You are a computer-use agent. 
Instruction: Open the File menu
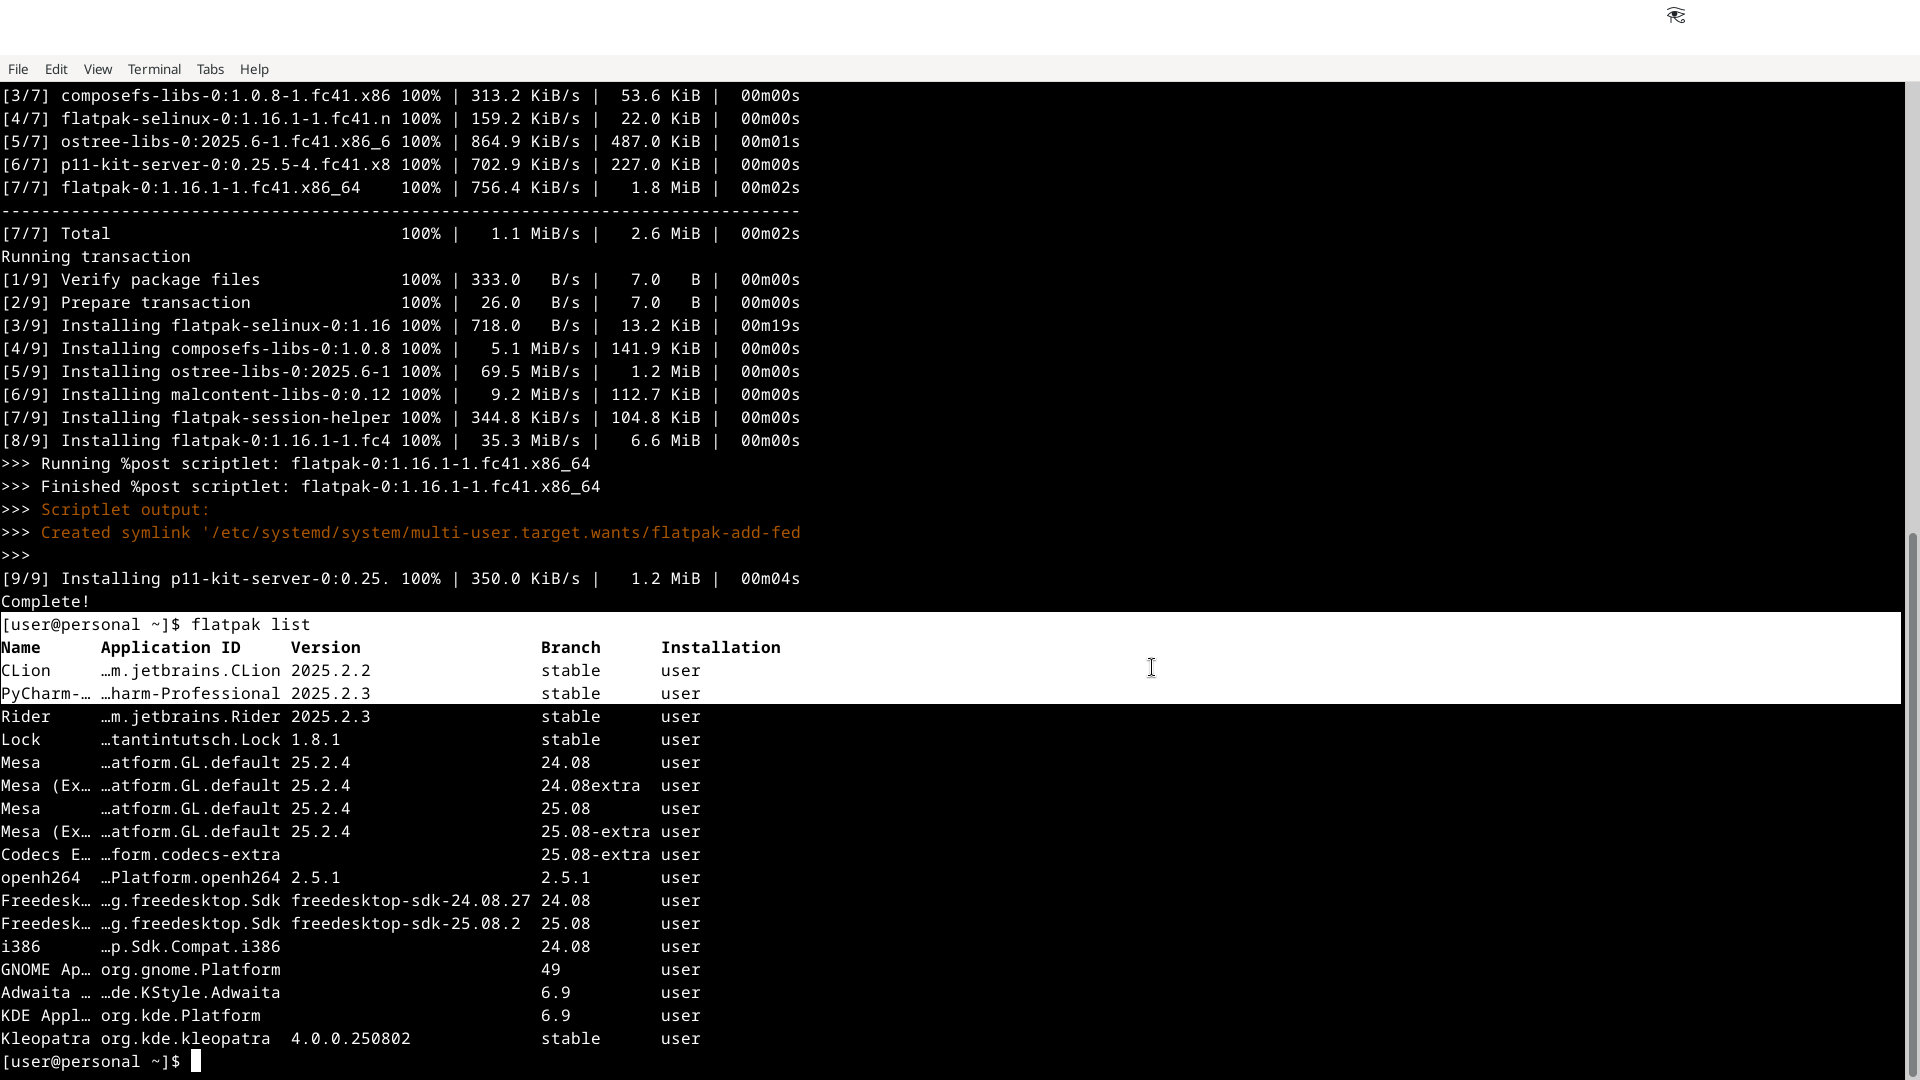18,69
